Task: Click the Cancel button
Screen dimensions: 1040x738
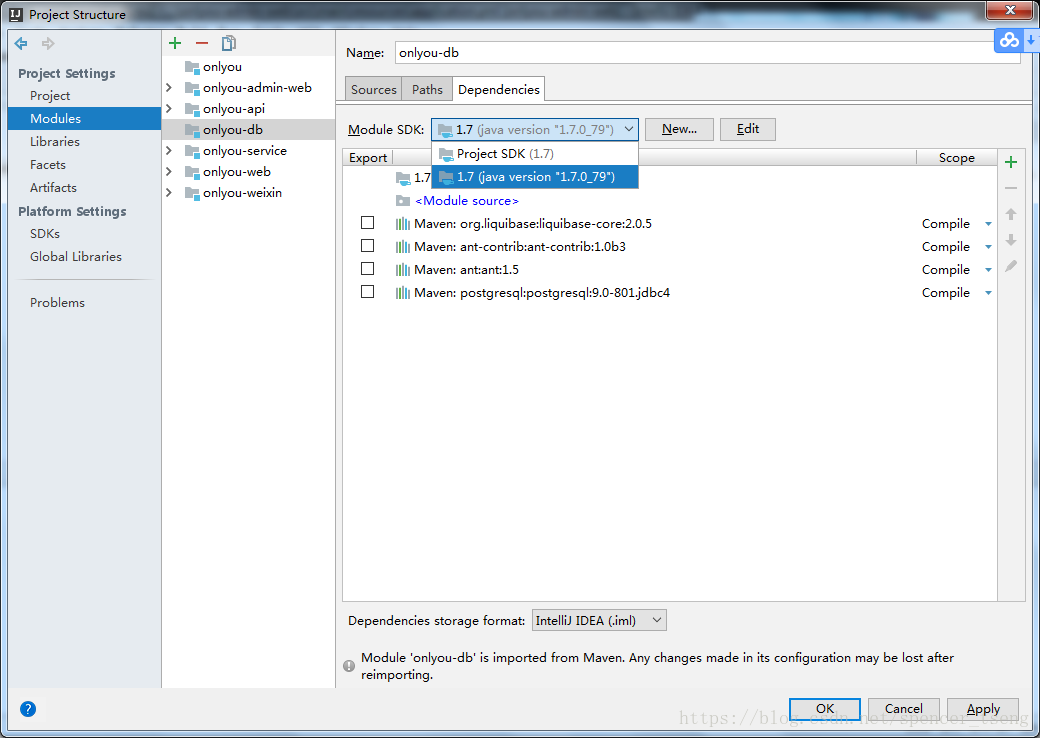Action: click(x=903, y=709)
